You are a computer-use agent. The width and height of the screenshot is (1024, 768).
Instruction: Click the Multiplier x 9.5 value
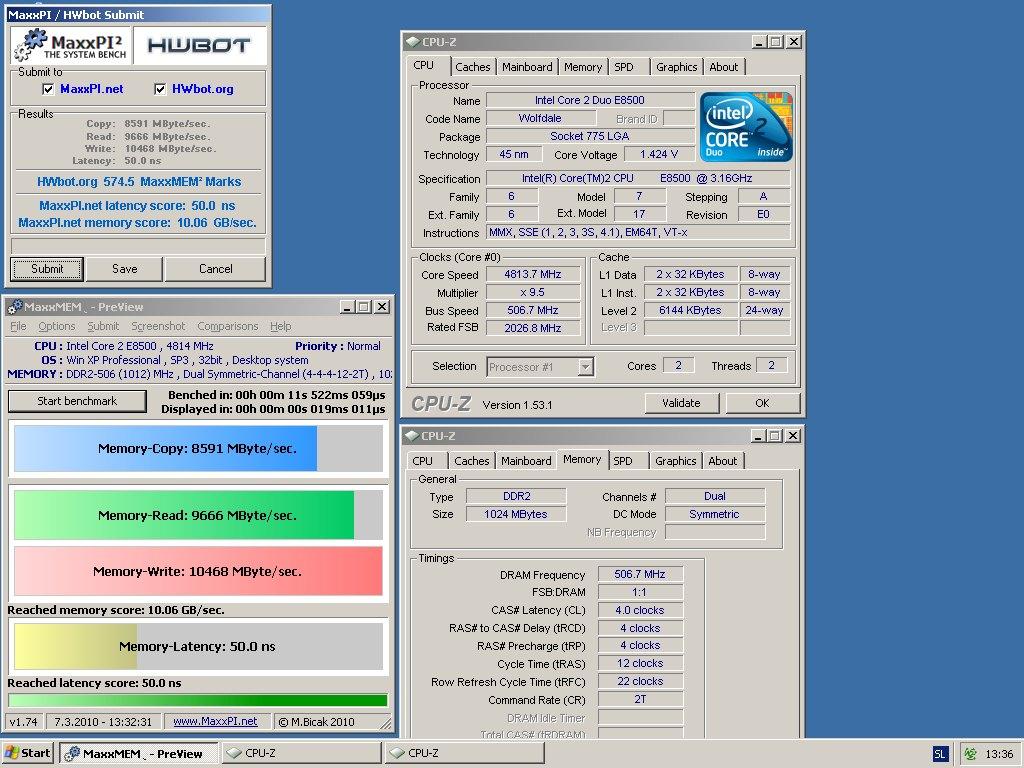point(533,293)
